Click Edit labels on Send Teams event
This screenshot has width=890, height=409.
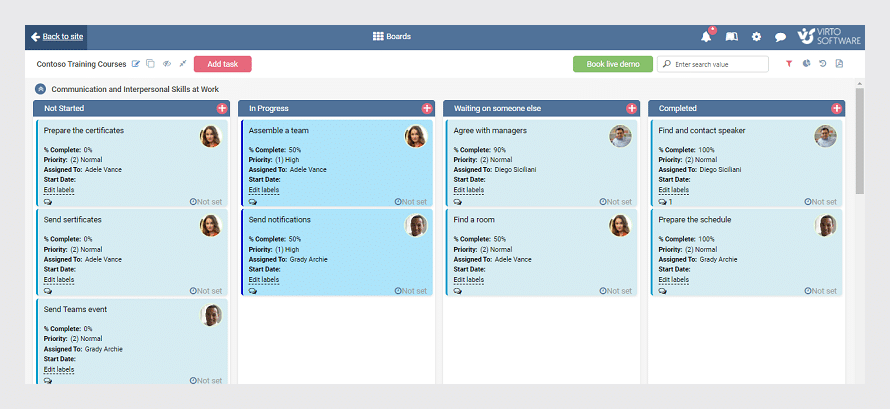pyautogui.click(x=59, y=369)
